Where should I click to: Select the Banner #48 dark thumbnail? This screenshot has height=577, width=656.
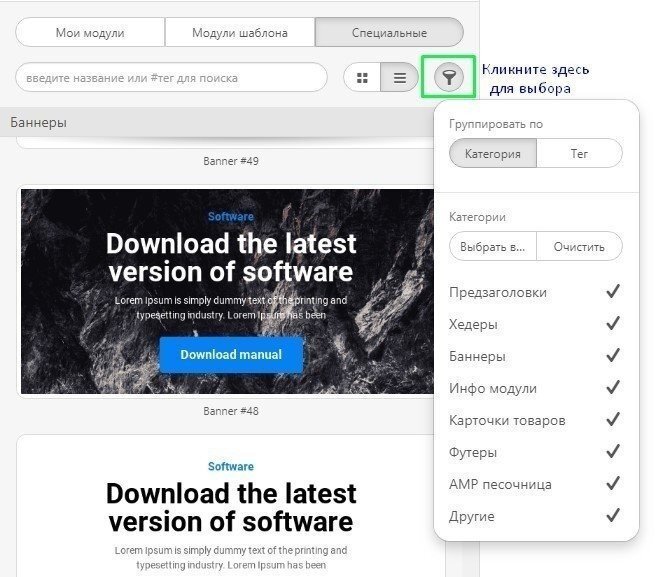pos(230,291)
